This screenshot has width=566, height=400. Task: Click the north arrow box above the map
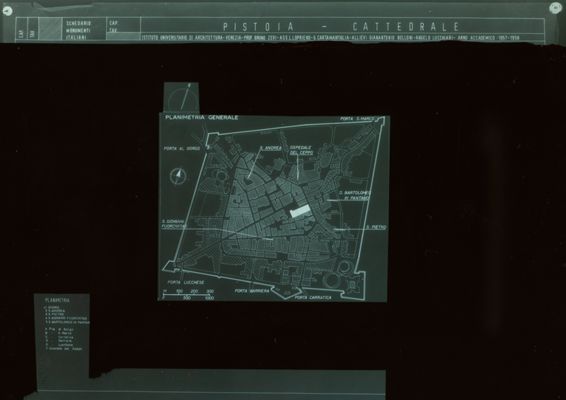tap(181, 97)
